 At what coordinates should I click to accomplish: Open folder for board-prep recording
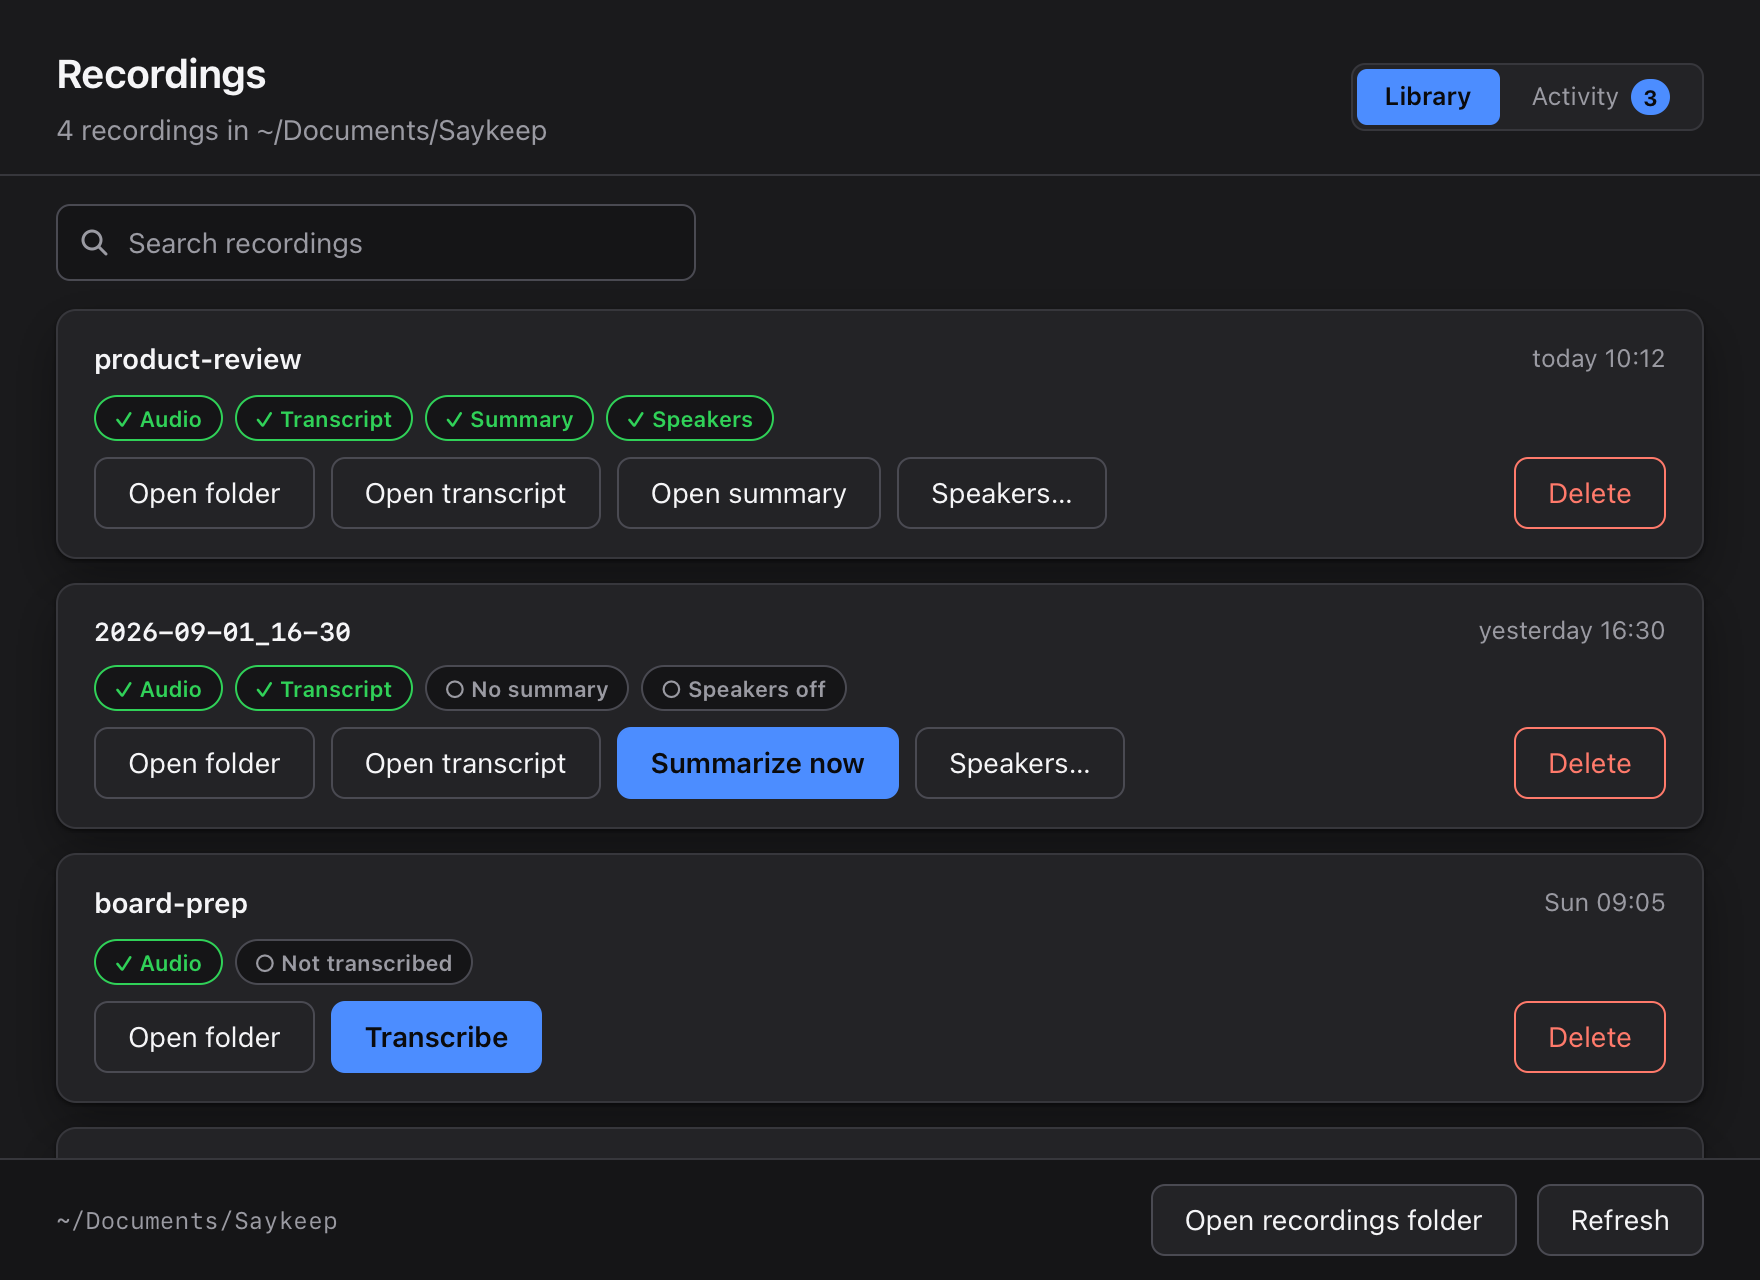pyautogui.click(x=204, y=1037)
